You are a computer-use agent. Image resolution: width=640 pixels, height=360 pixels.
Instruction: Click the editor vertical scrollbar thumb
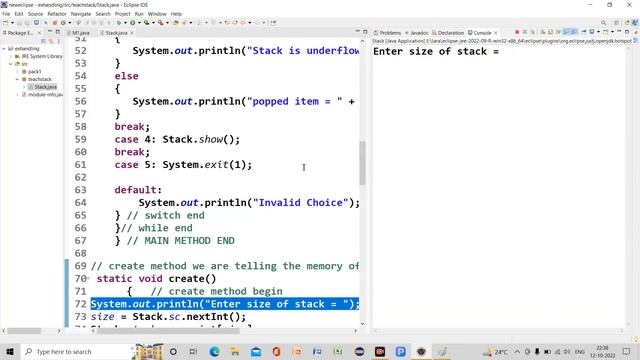[362, 163]
